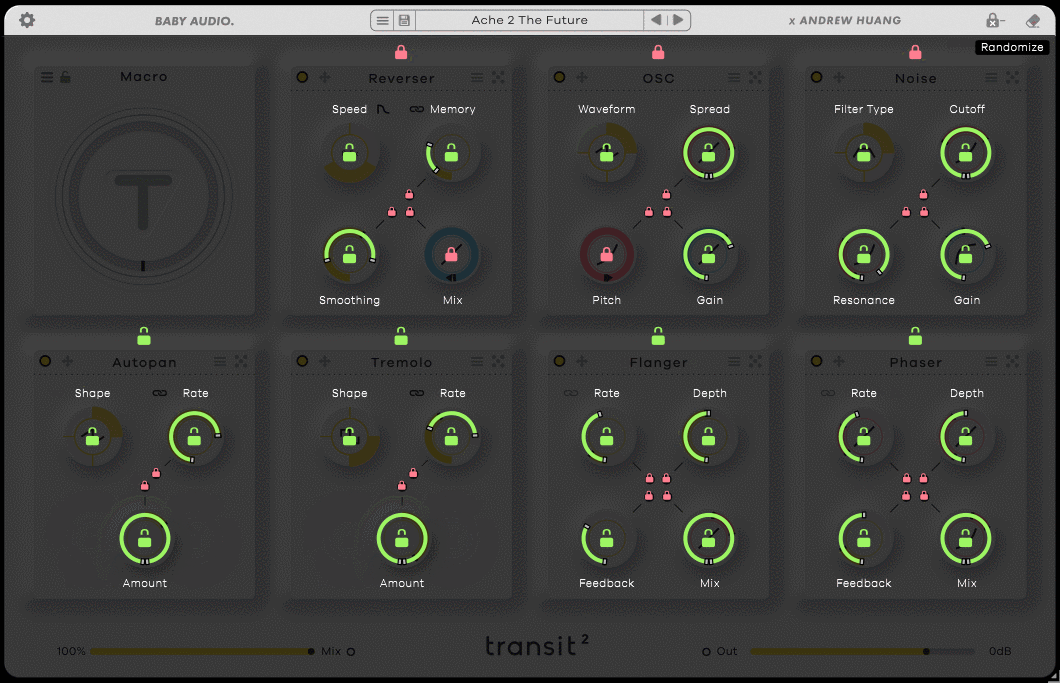Save preset with the floppy disk icon
This screenshot has height=683, width=1060.
[x=404, y=20]
